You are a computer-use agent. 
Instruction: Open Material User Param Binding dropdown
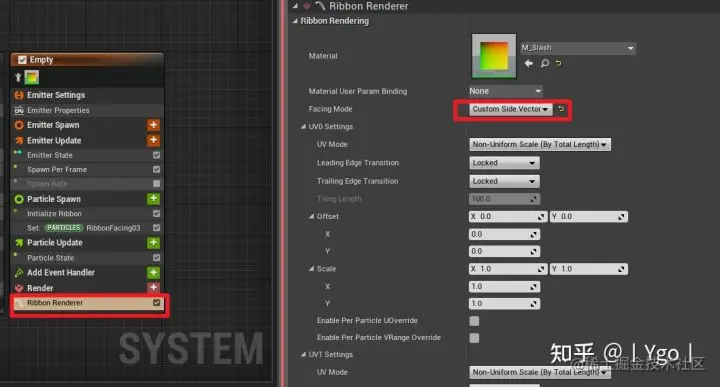[506, 91]
